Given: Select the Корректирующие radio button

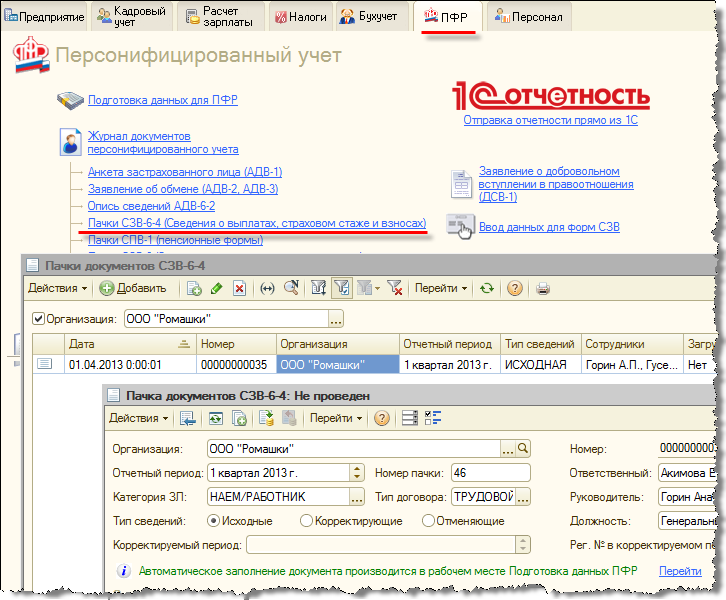Looking at the screenshot, I should click(306, 521).
